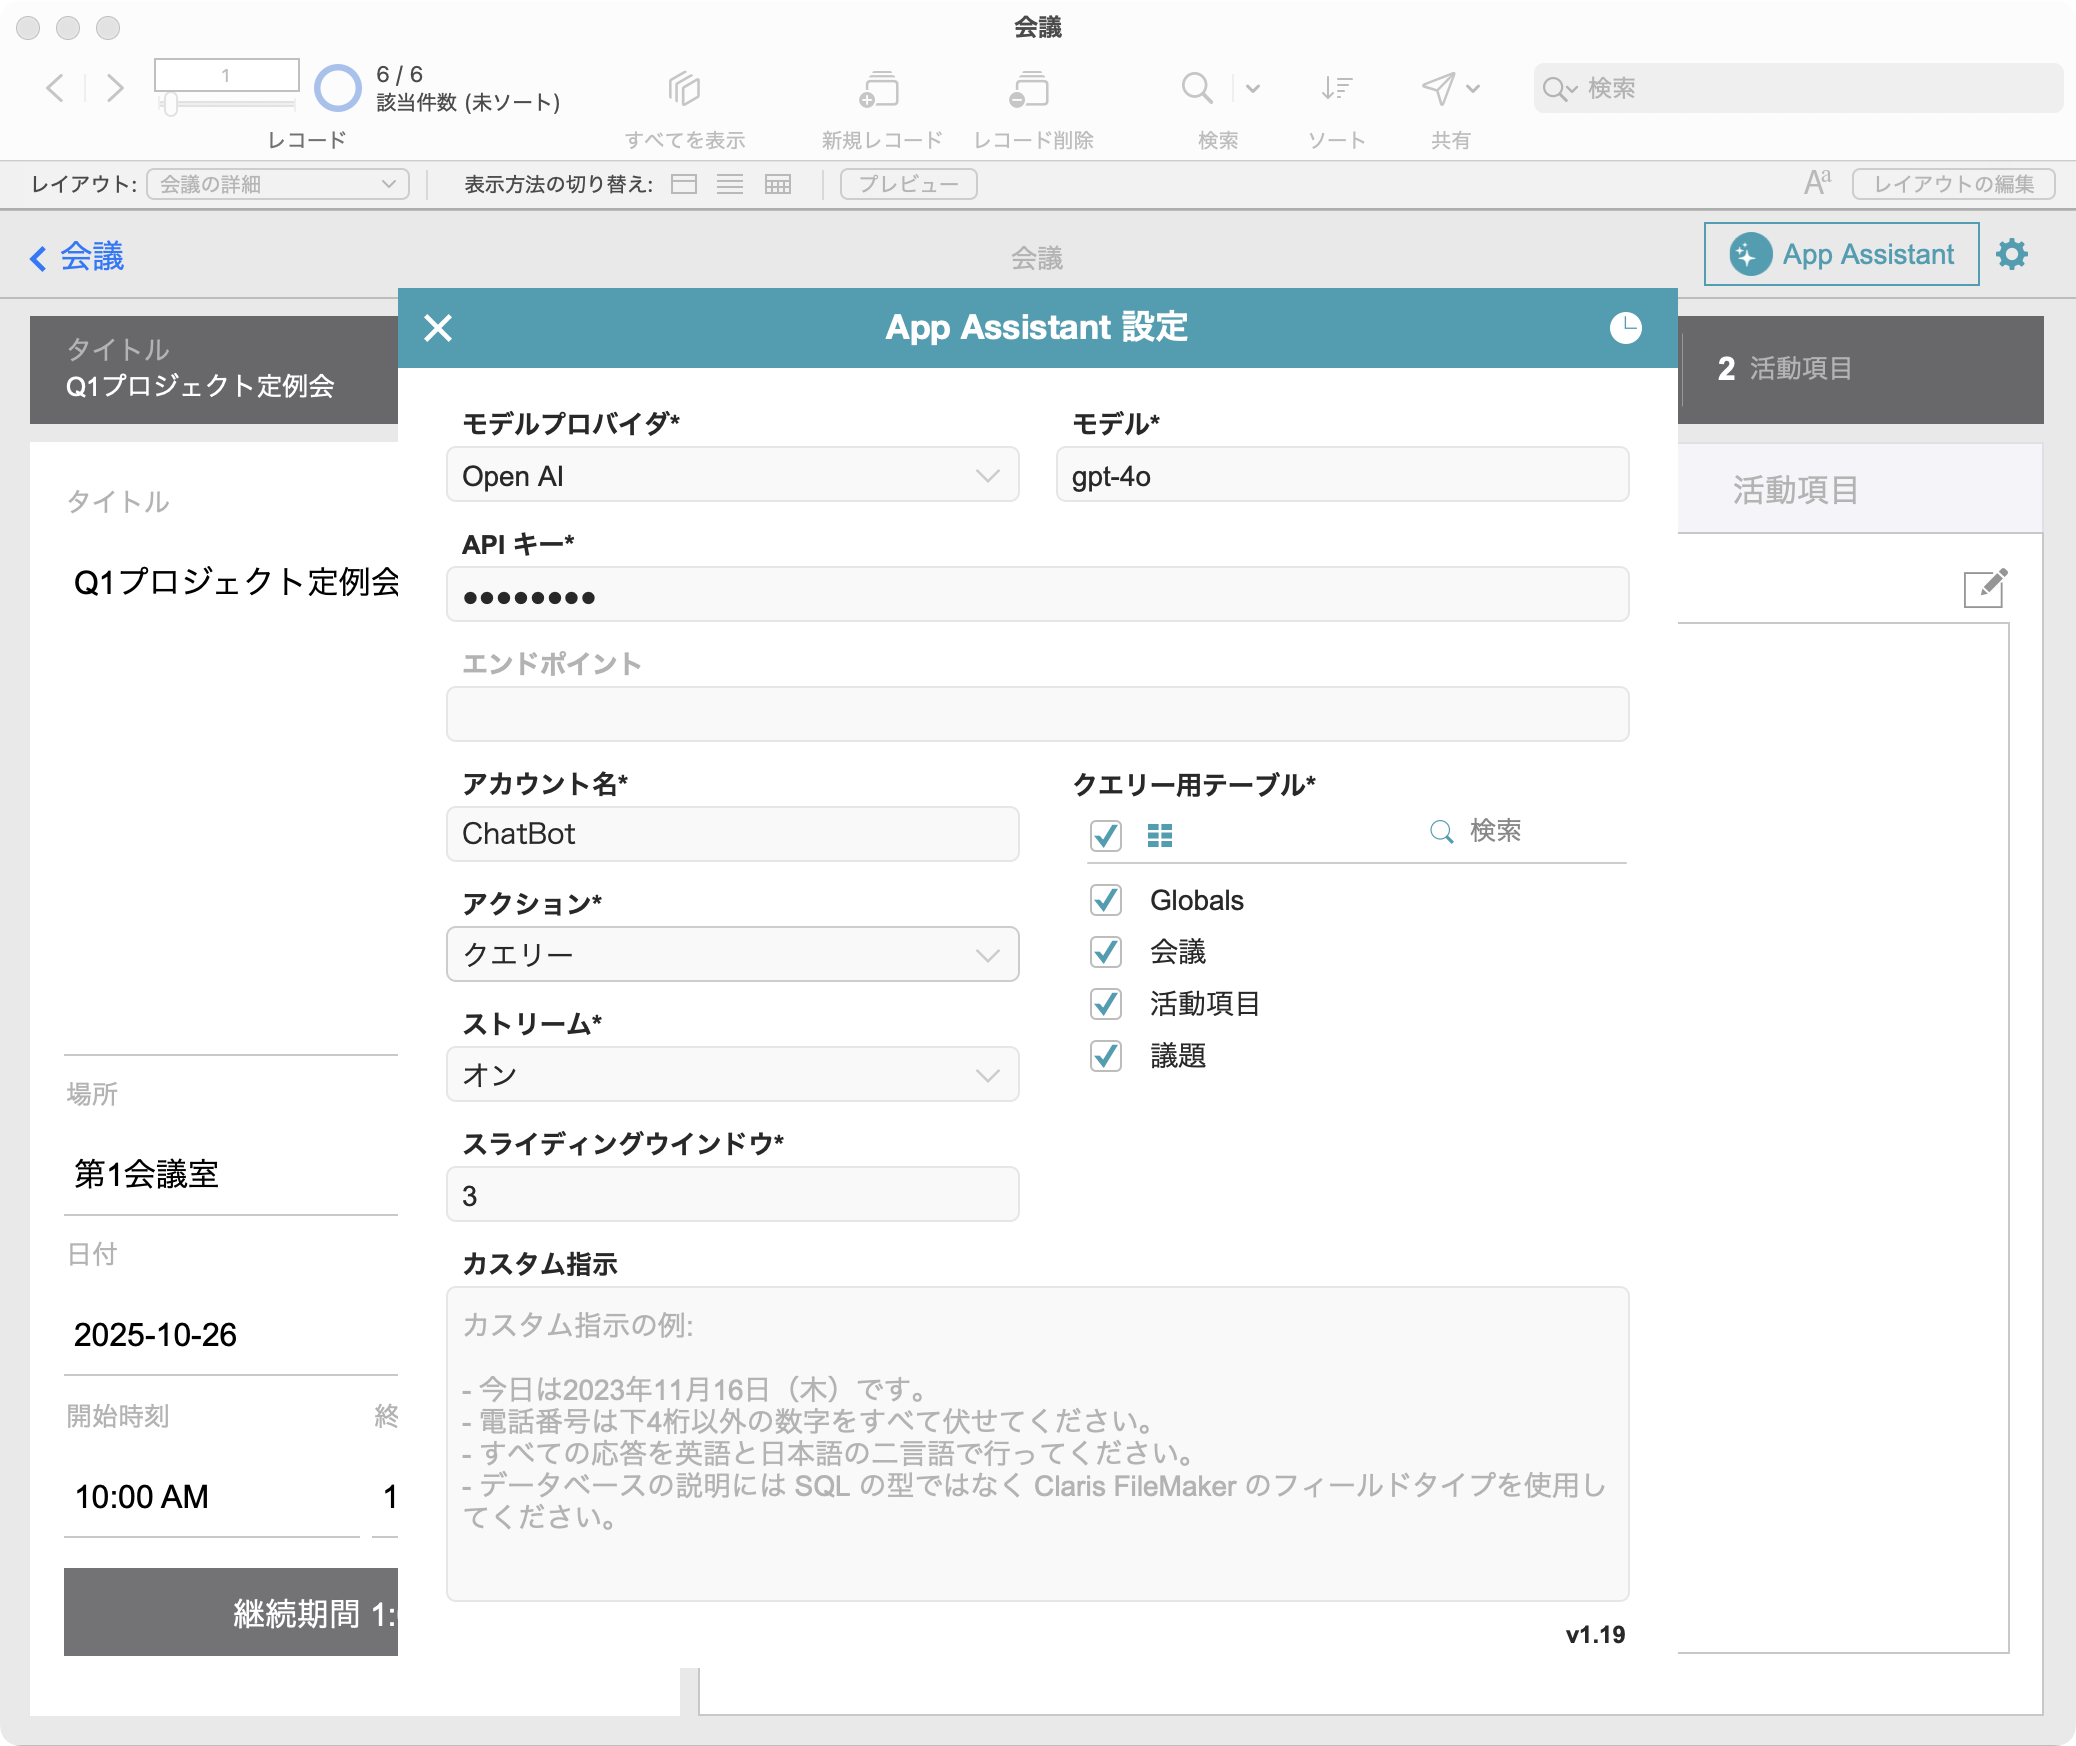Click the 会議 back link
The height and width of the screenshot is (1746, 2076).
78,257
